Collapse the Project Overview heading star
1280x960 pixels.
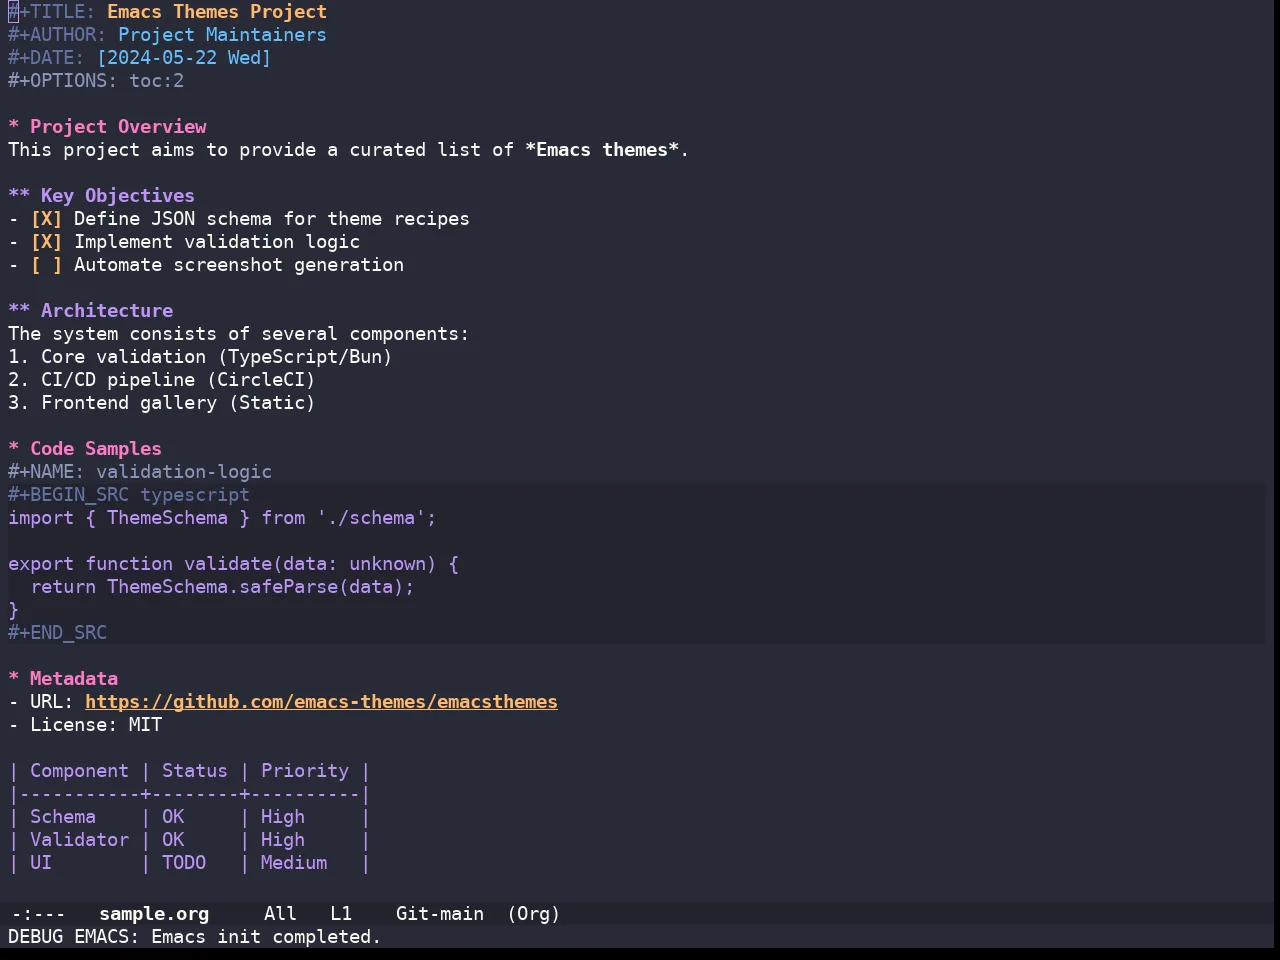click(x=14, y=127)
